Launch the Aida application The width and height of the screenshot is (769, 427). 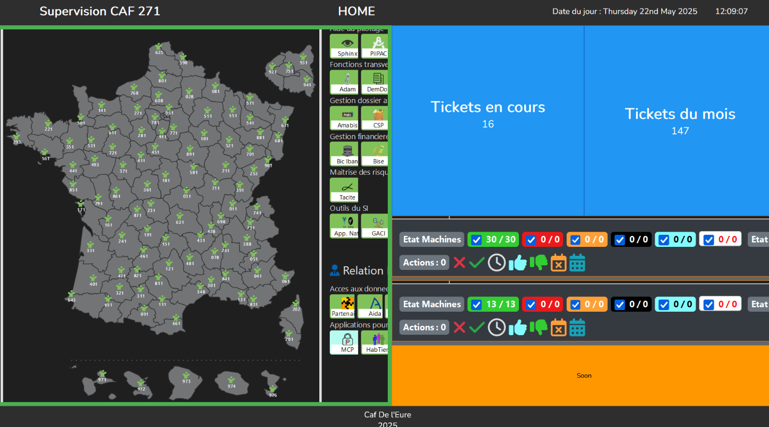tap(370, 306)
